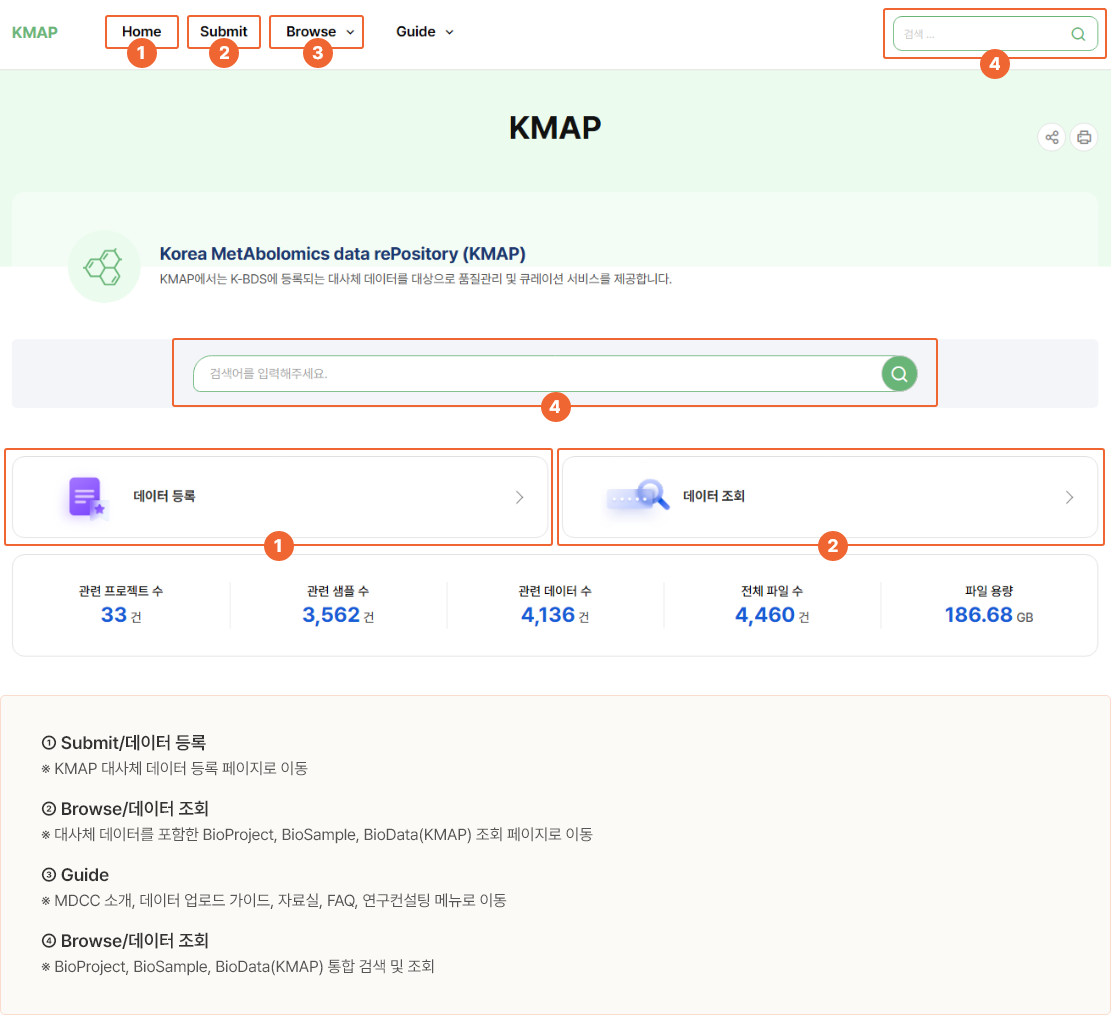The image size is (1111, 1015).
Task: Open the Submit menu item
Action: 223,32
